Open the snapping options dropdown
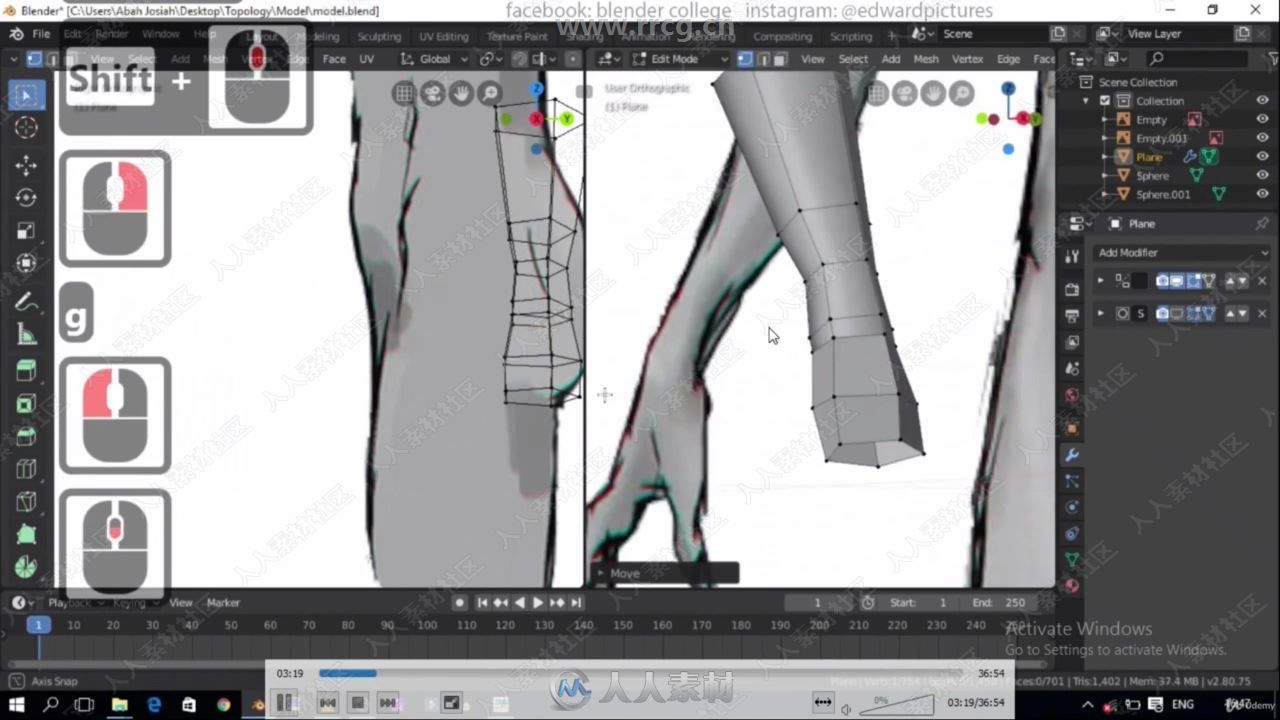 pyautogui.click(x=542, y=59)
